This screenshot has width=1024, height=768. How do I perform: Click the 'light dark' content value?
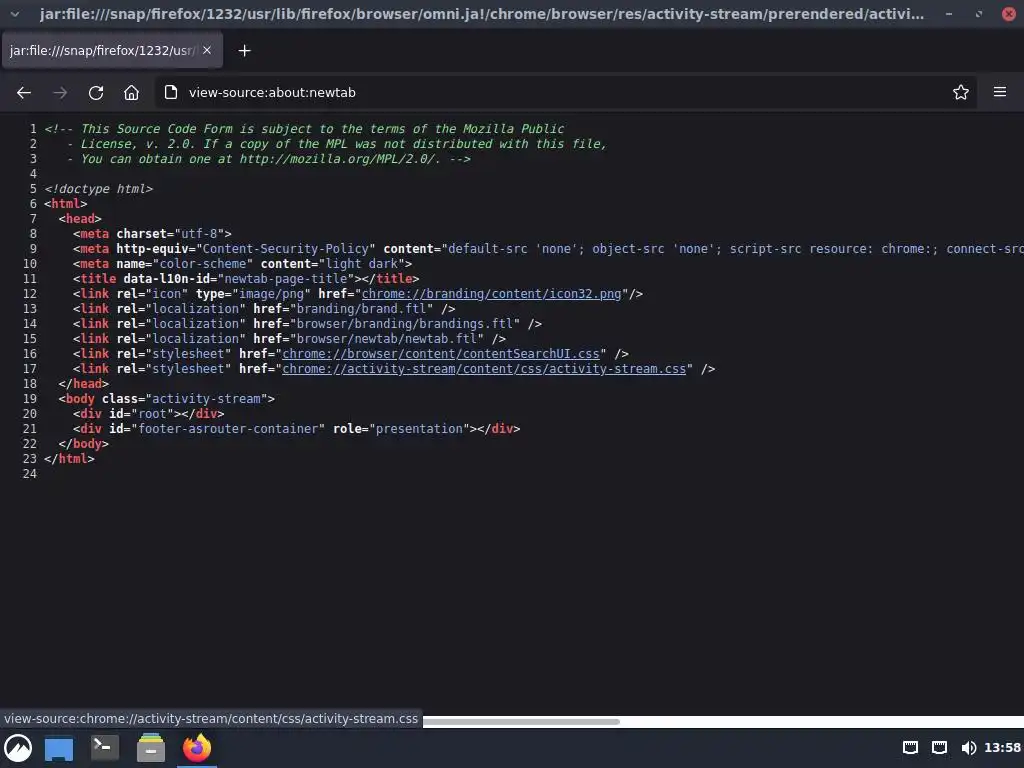click(x=362, y=264)
